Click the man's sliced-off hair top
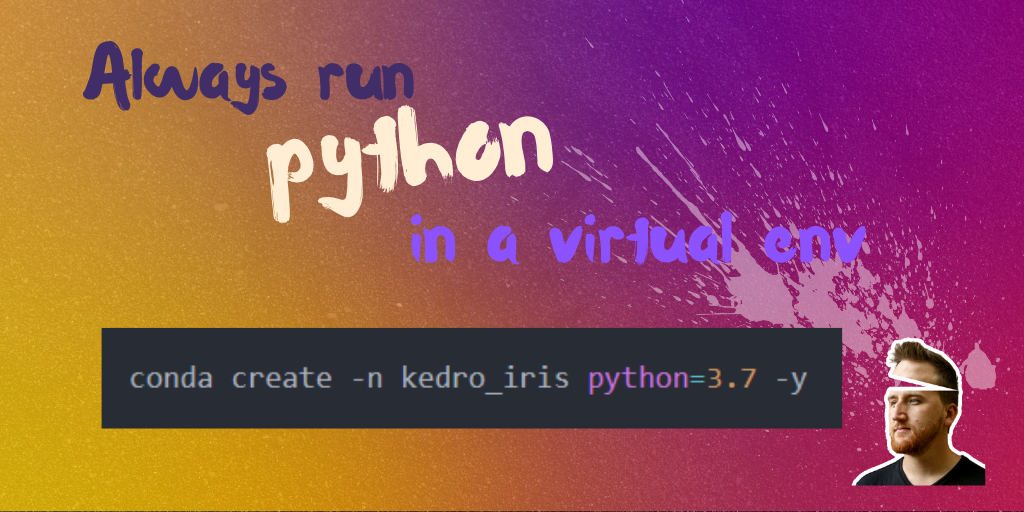 (922, 362)
